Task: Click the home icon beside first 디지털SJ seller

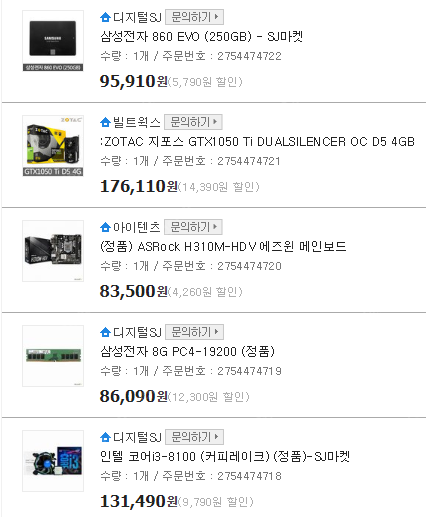Action: click(105, 17)
